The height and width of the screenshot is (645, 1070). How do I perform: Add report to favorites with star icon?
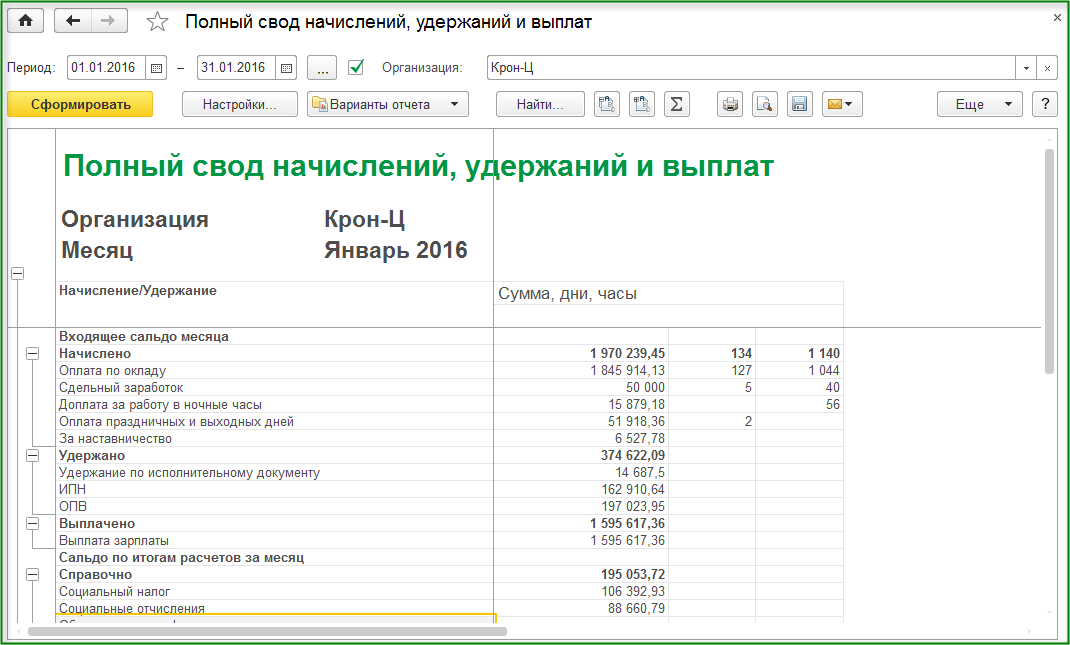click(157, 22)
